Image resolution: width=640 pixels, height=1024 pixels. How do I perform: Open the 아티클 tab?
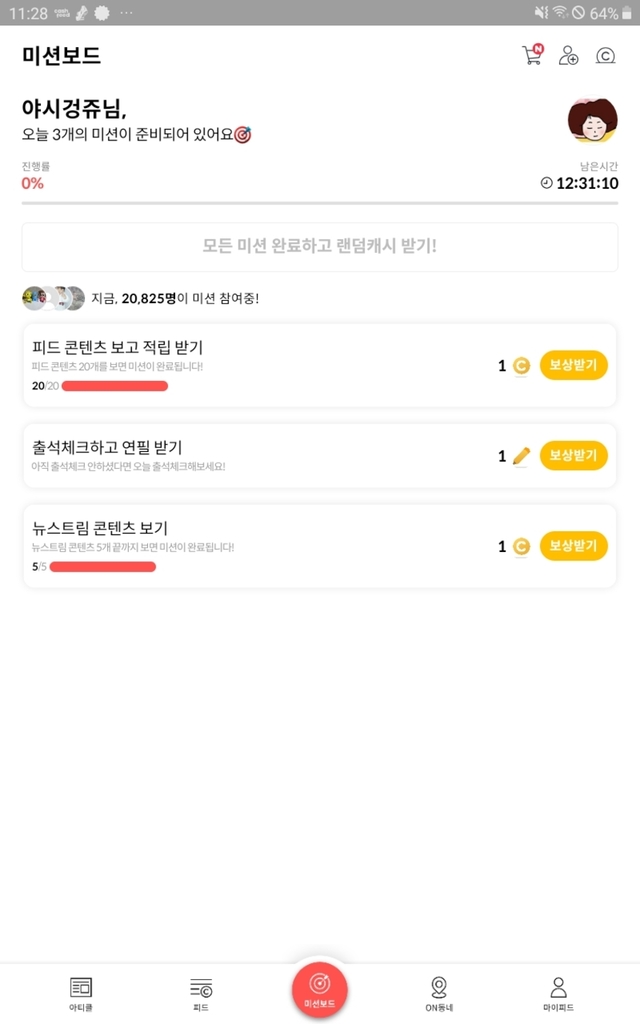(81, 994)
